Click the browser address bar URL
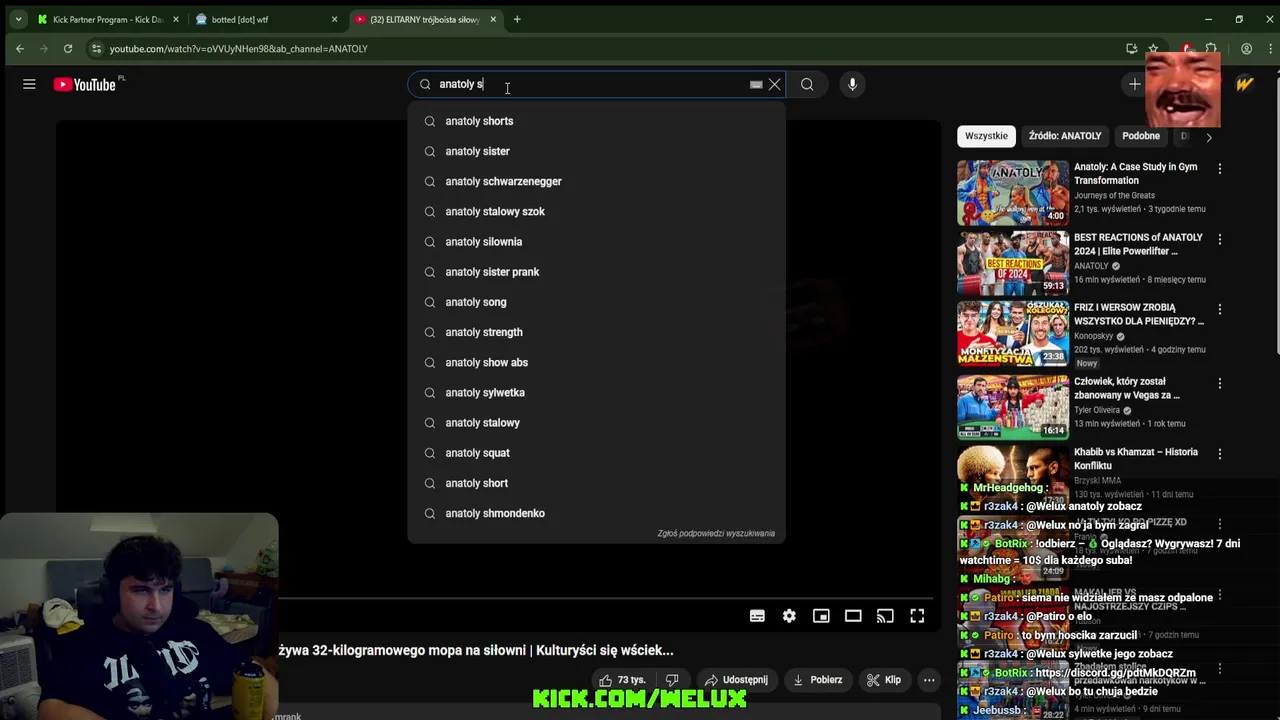Viewport: 1280px width, 720px height. tap(238, 49)
